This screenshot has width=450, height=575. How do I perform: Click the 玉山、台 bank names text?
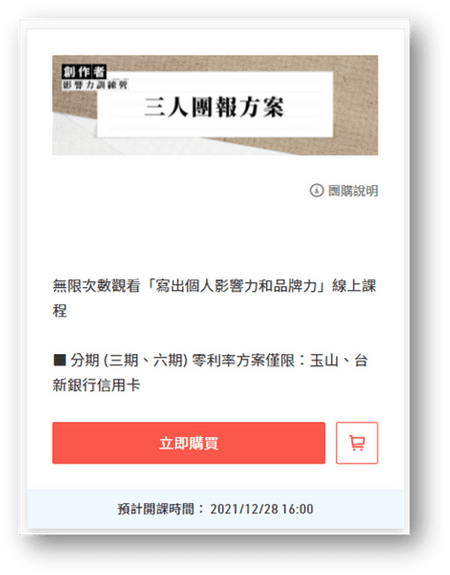pyautogui.click(x=339, y=360)
